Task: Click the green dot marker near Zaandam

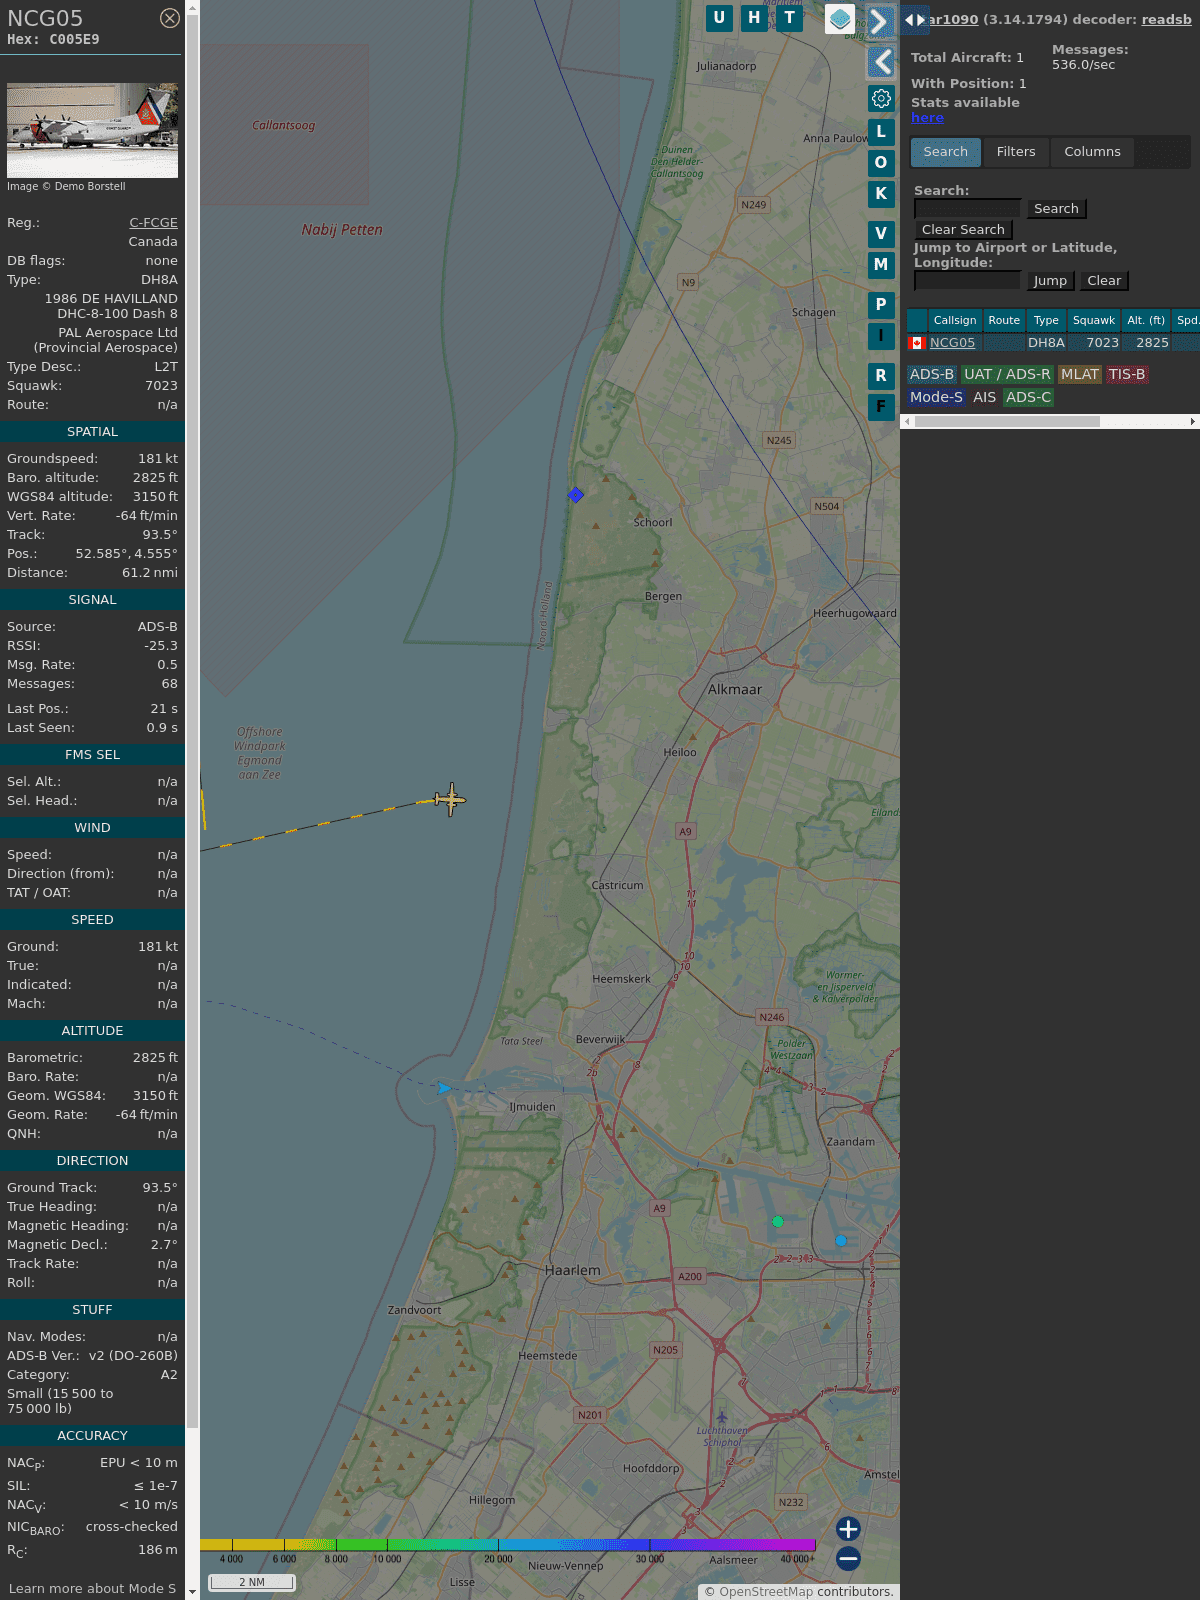Action: tap(778, 1221)
